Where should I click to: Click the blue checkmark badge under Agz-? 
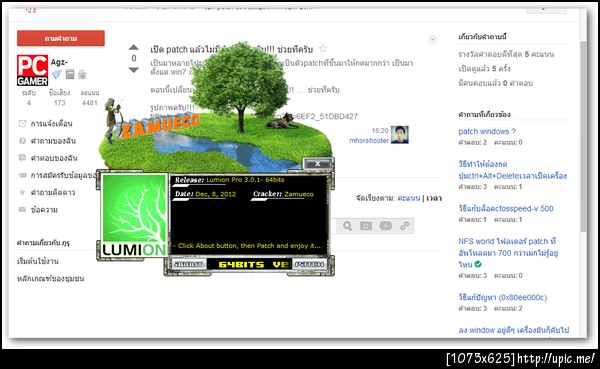pos(57,74)
